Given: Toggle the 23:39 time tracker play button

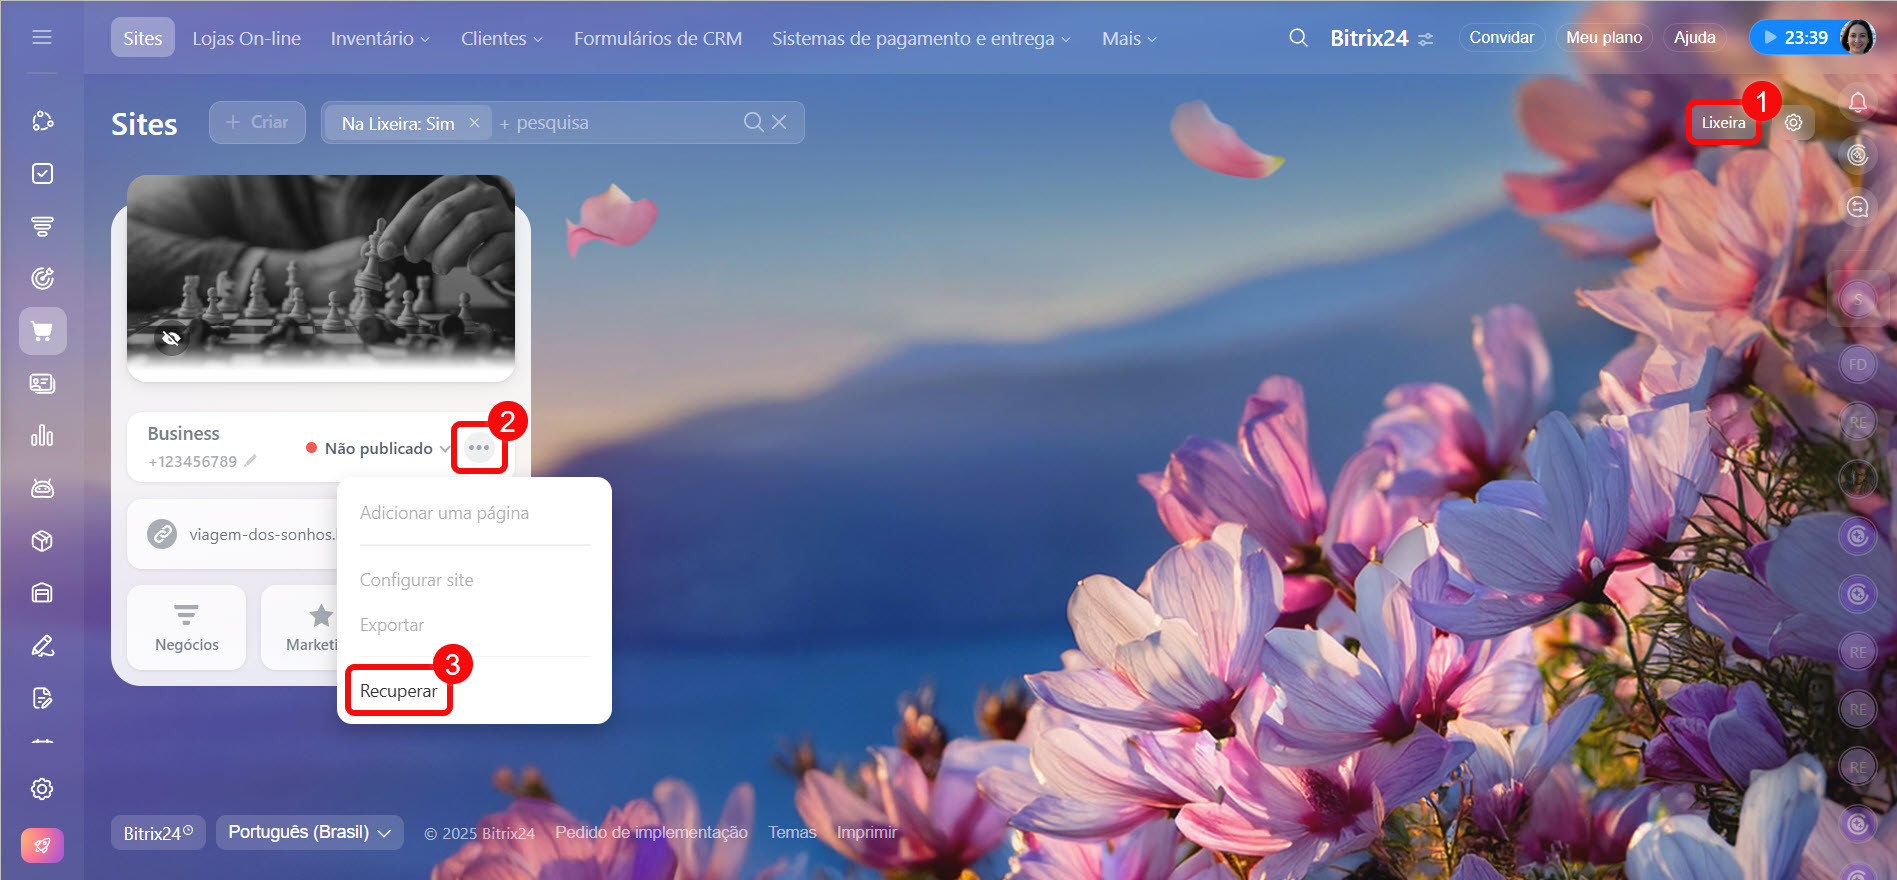Looking at the screenshot, I should (1770, 38).
